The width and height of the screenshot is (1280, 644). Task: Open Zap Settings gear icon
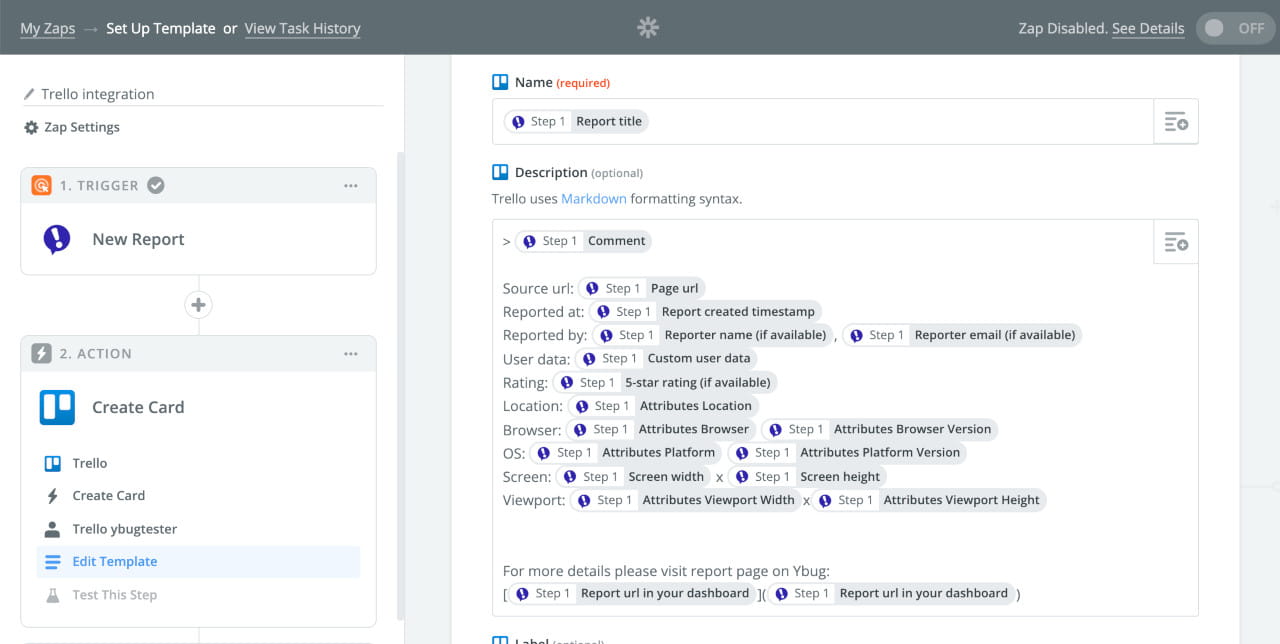(31, 128)
